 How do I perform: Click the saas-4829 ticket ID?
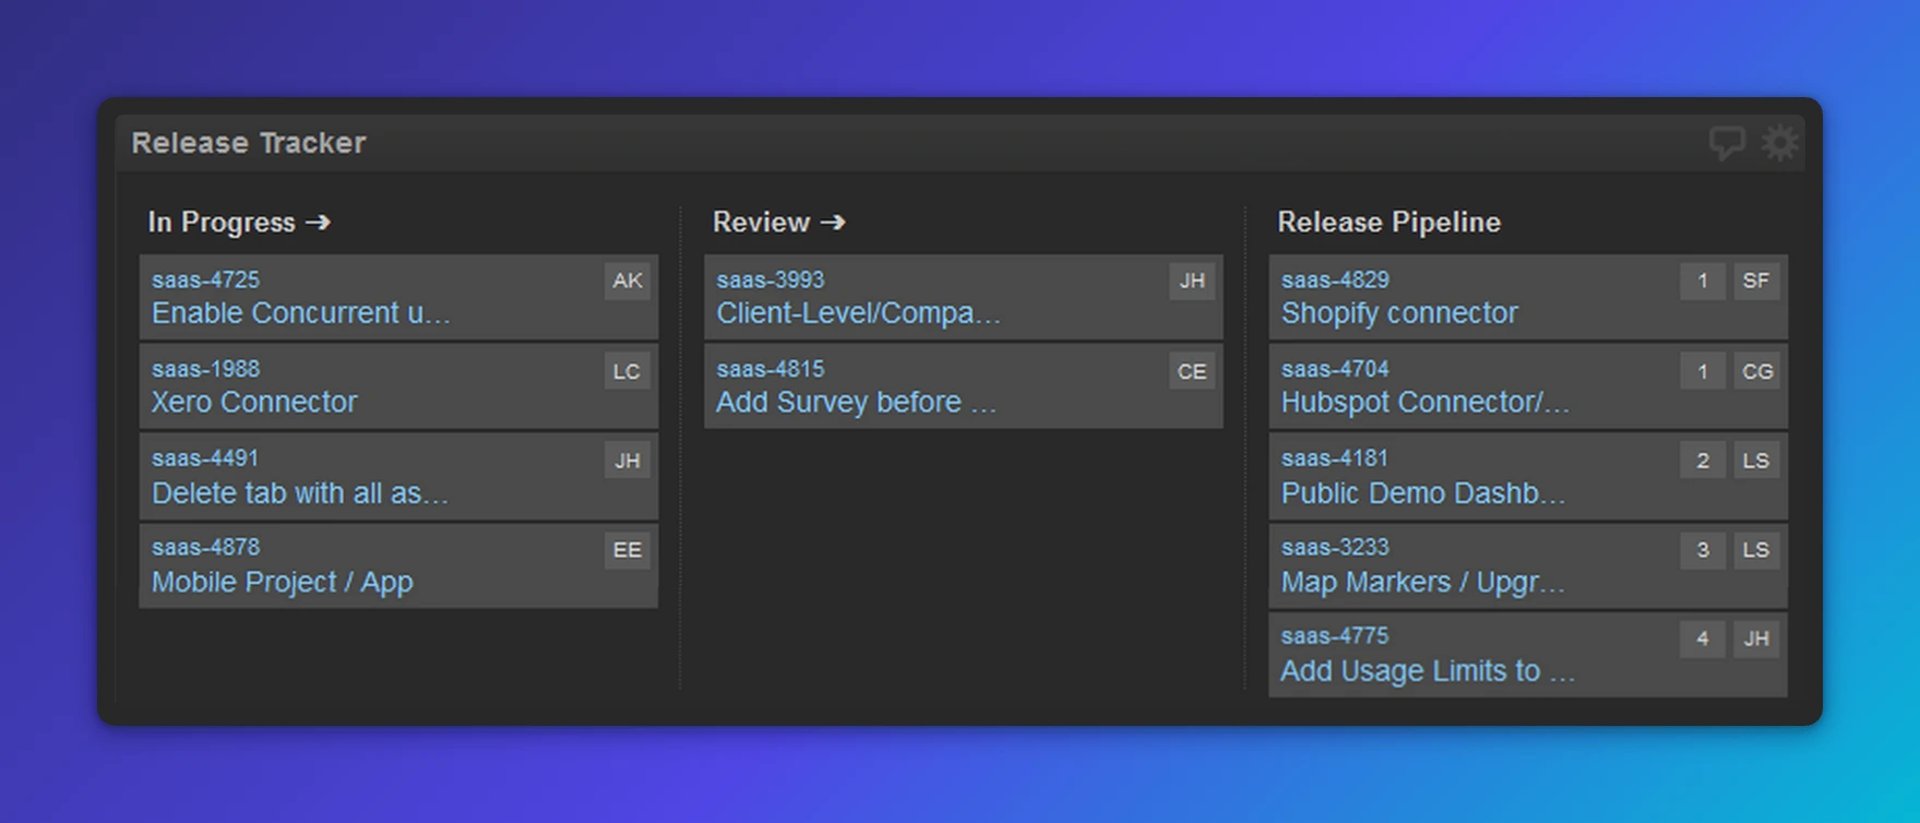(x=1335, y=280)
